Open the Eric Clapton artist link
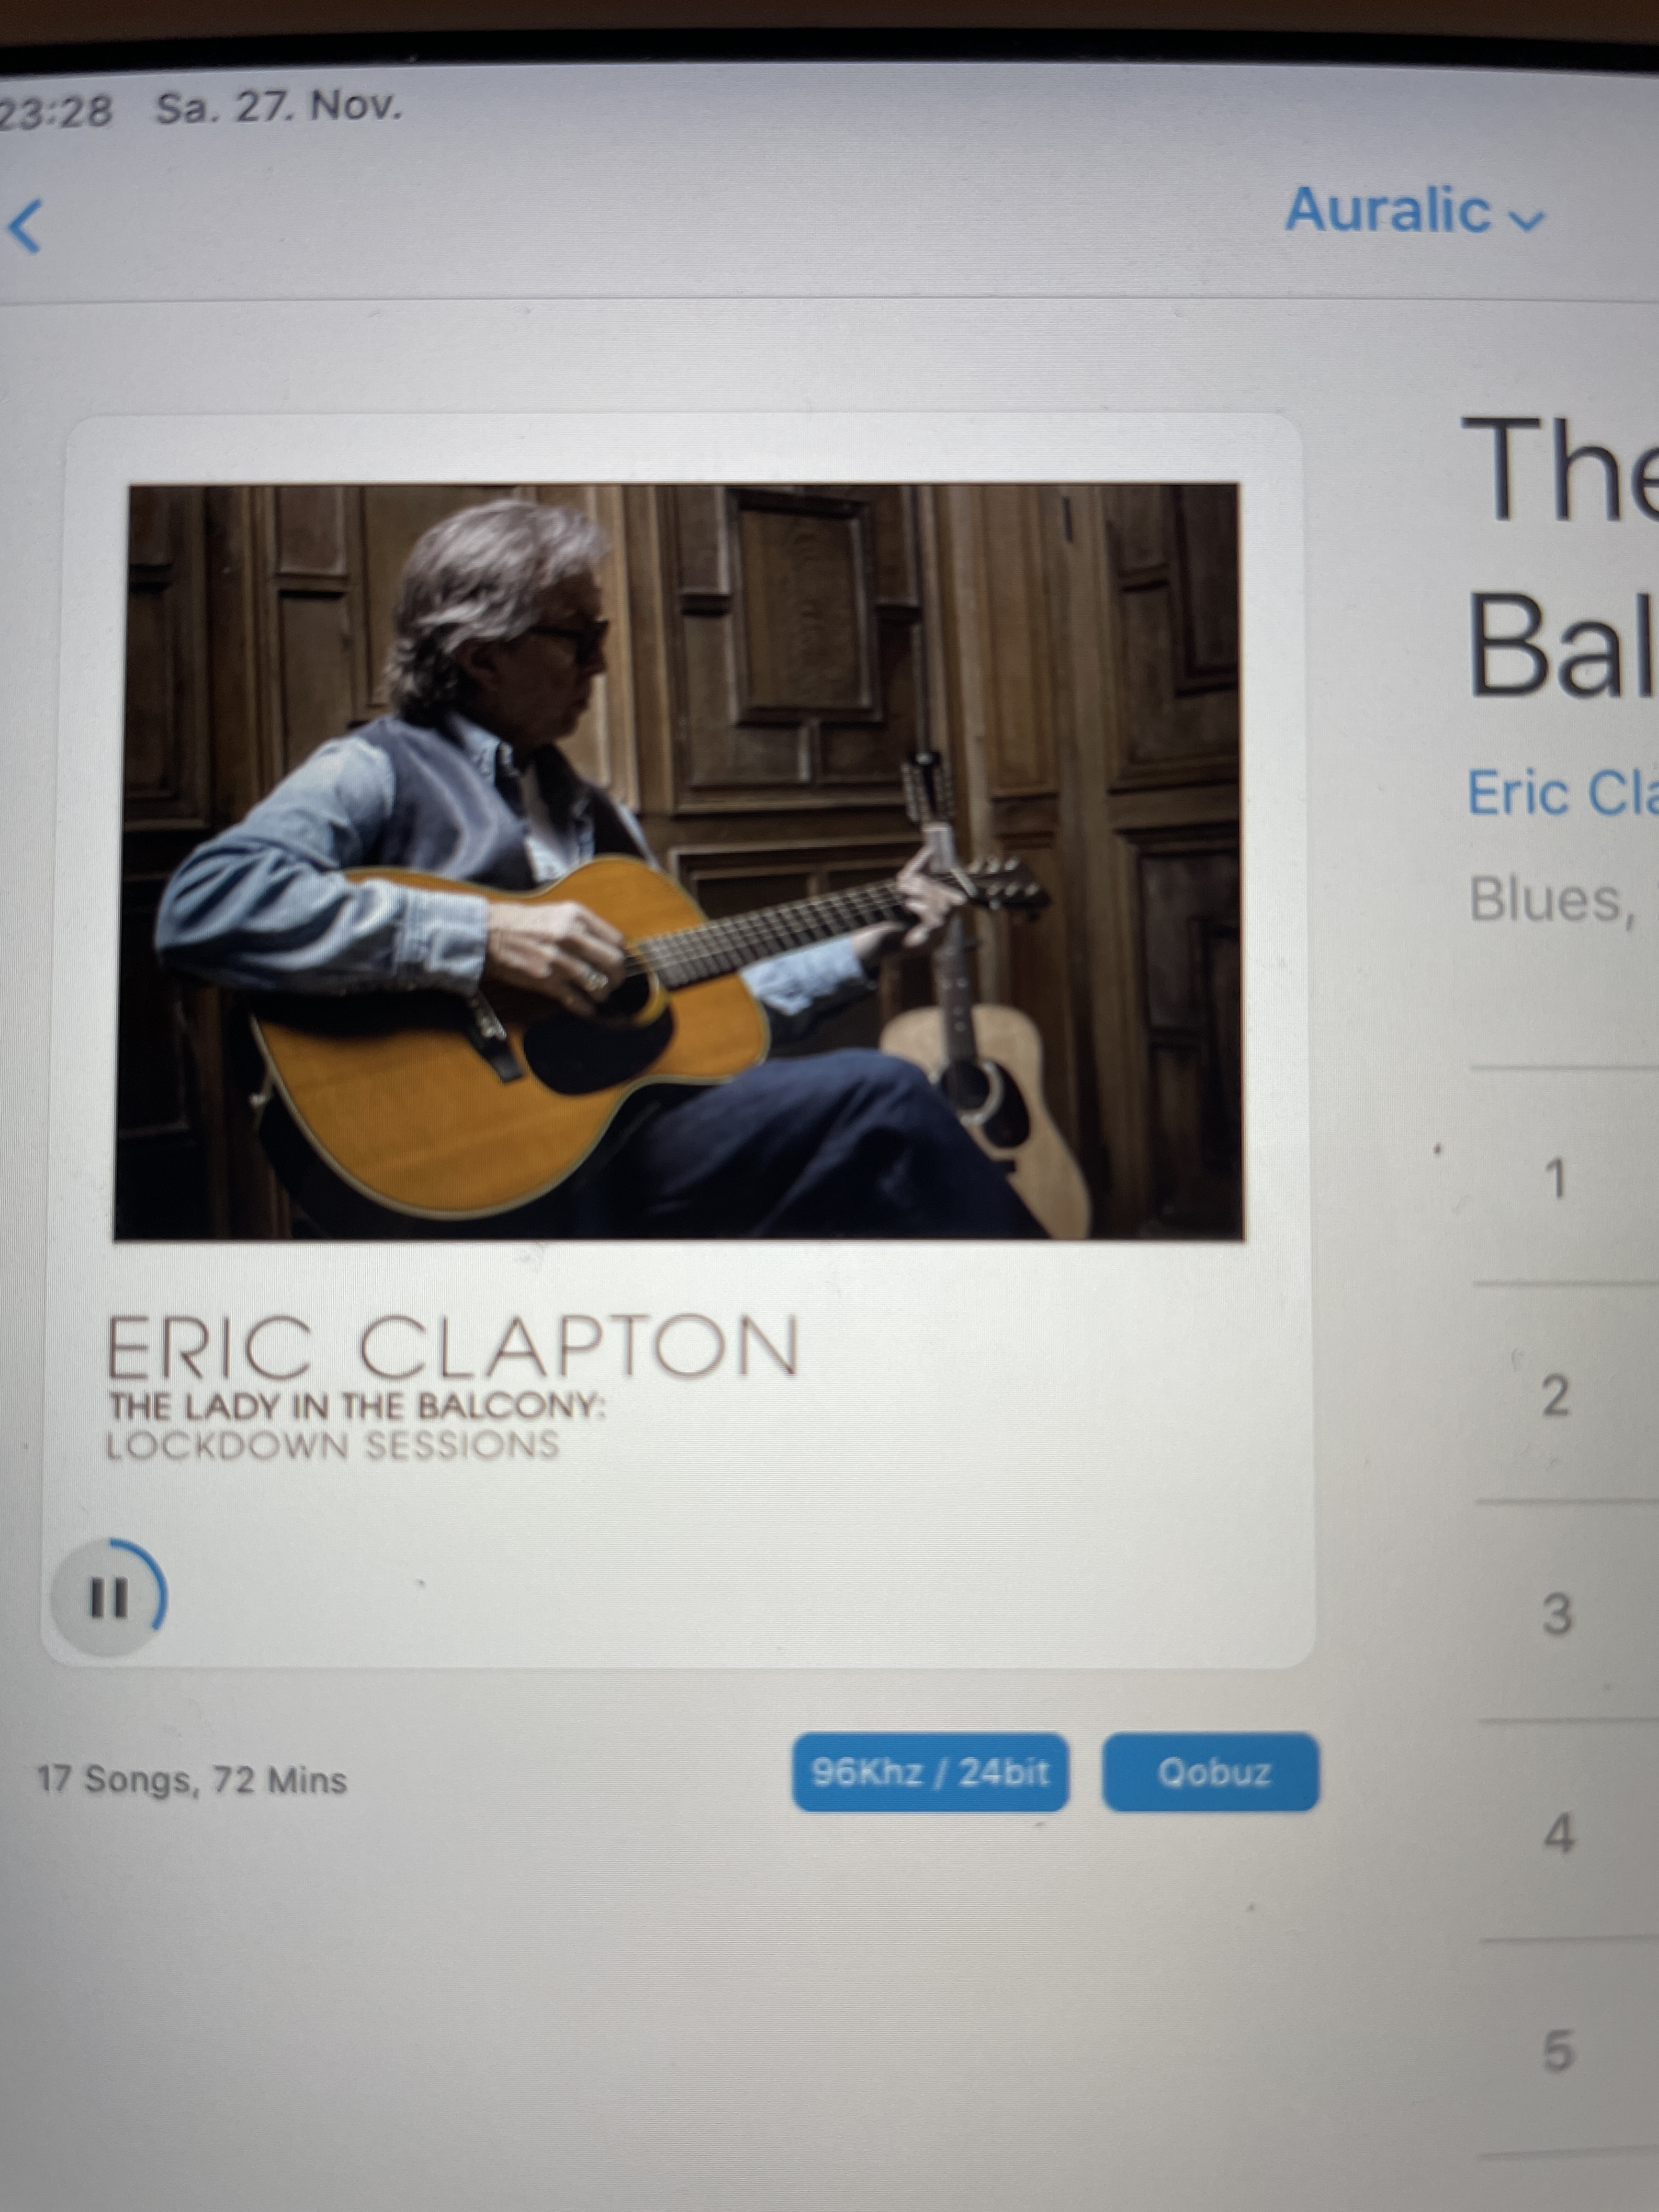 (1562, 794)
